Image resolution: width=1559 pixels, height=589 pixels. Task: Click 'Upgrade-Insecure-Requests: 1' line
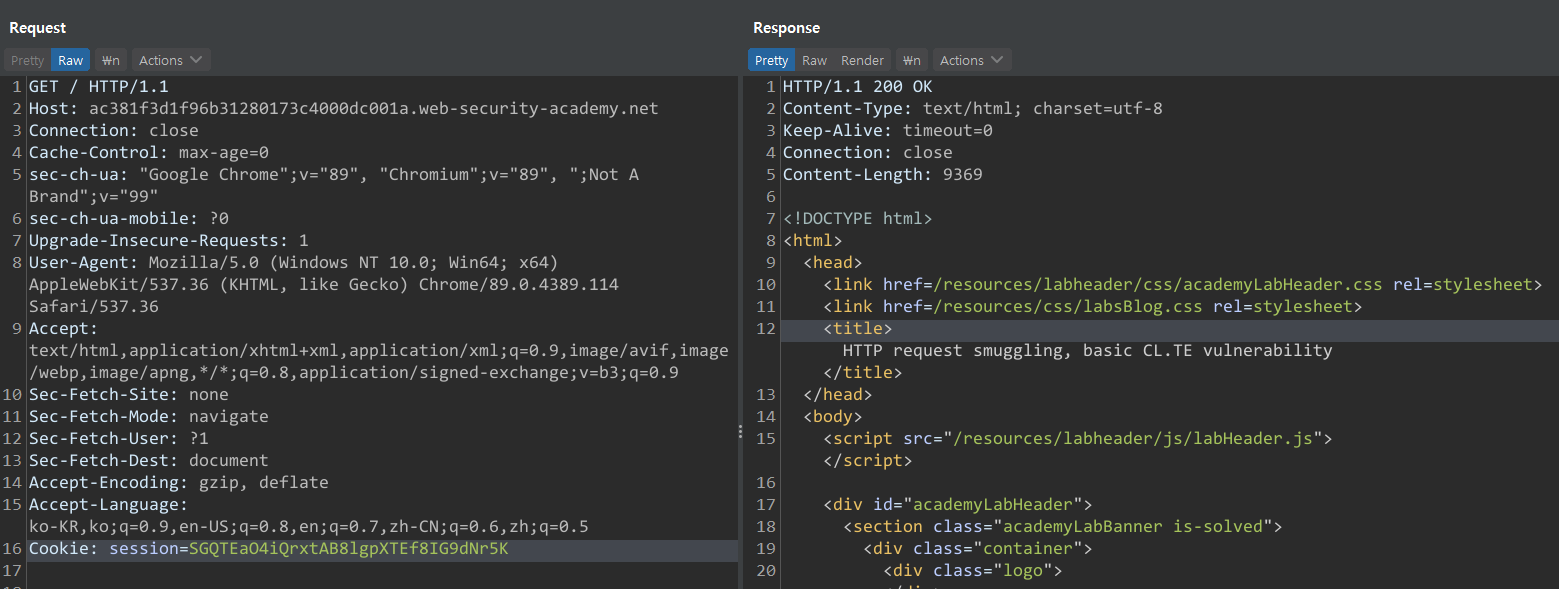pyautogui.click(x=168, y=240)
